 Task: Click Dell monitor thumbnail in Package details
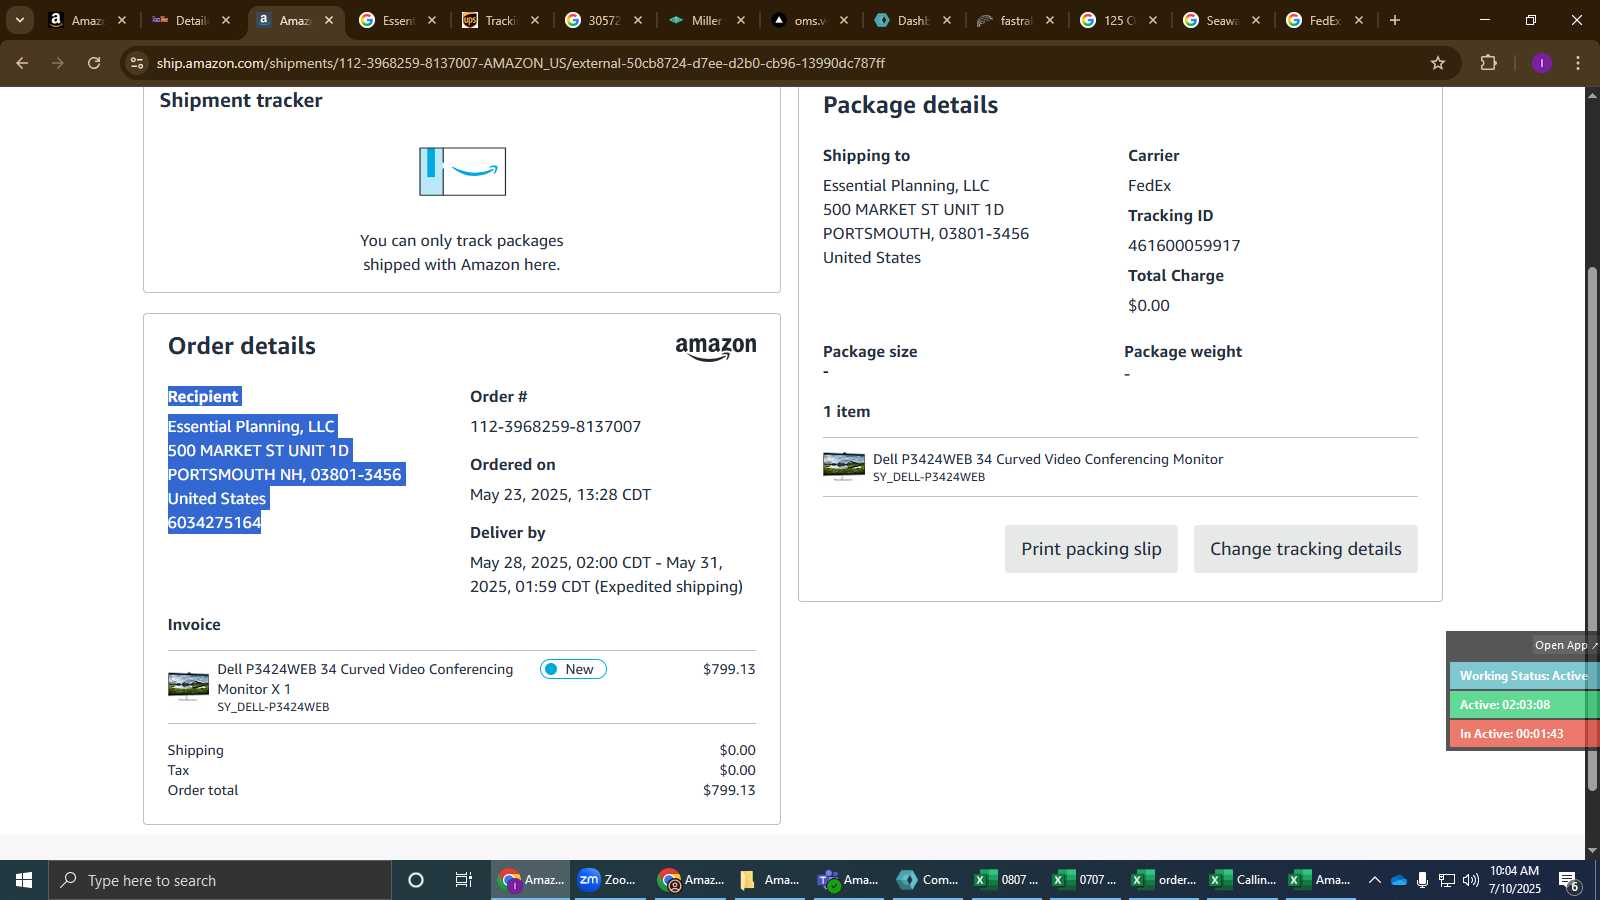844,466
